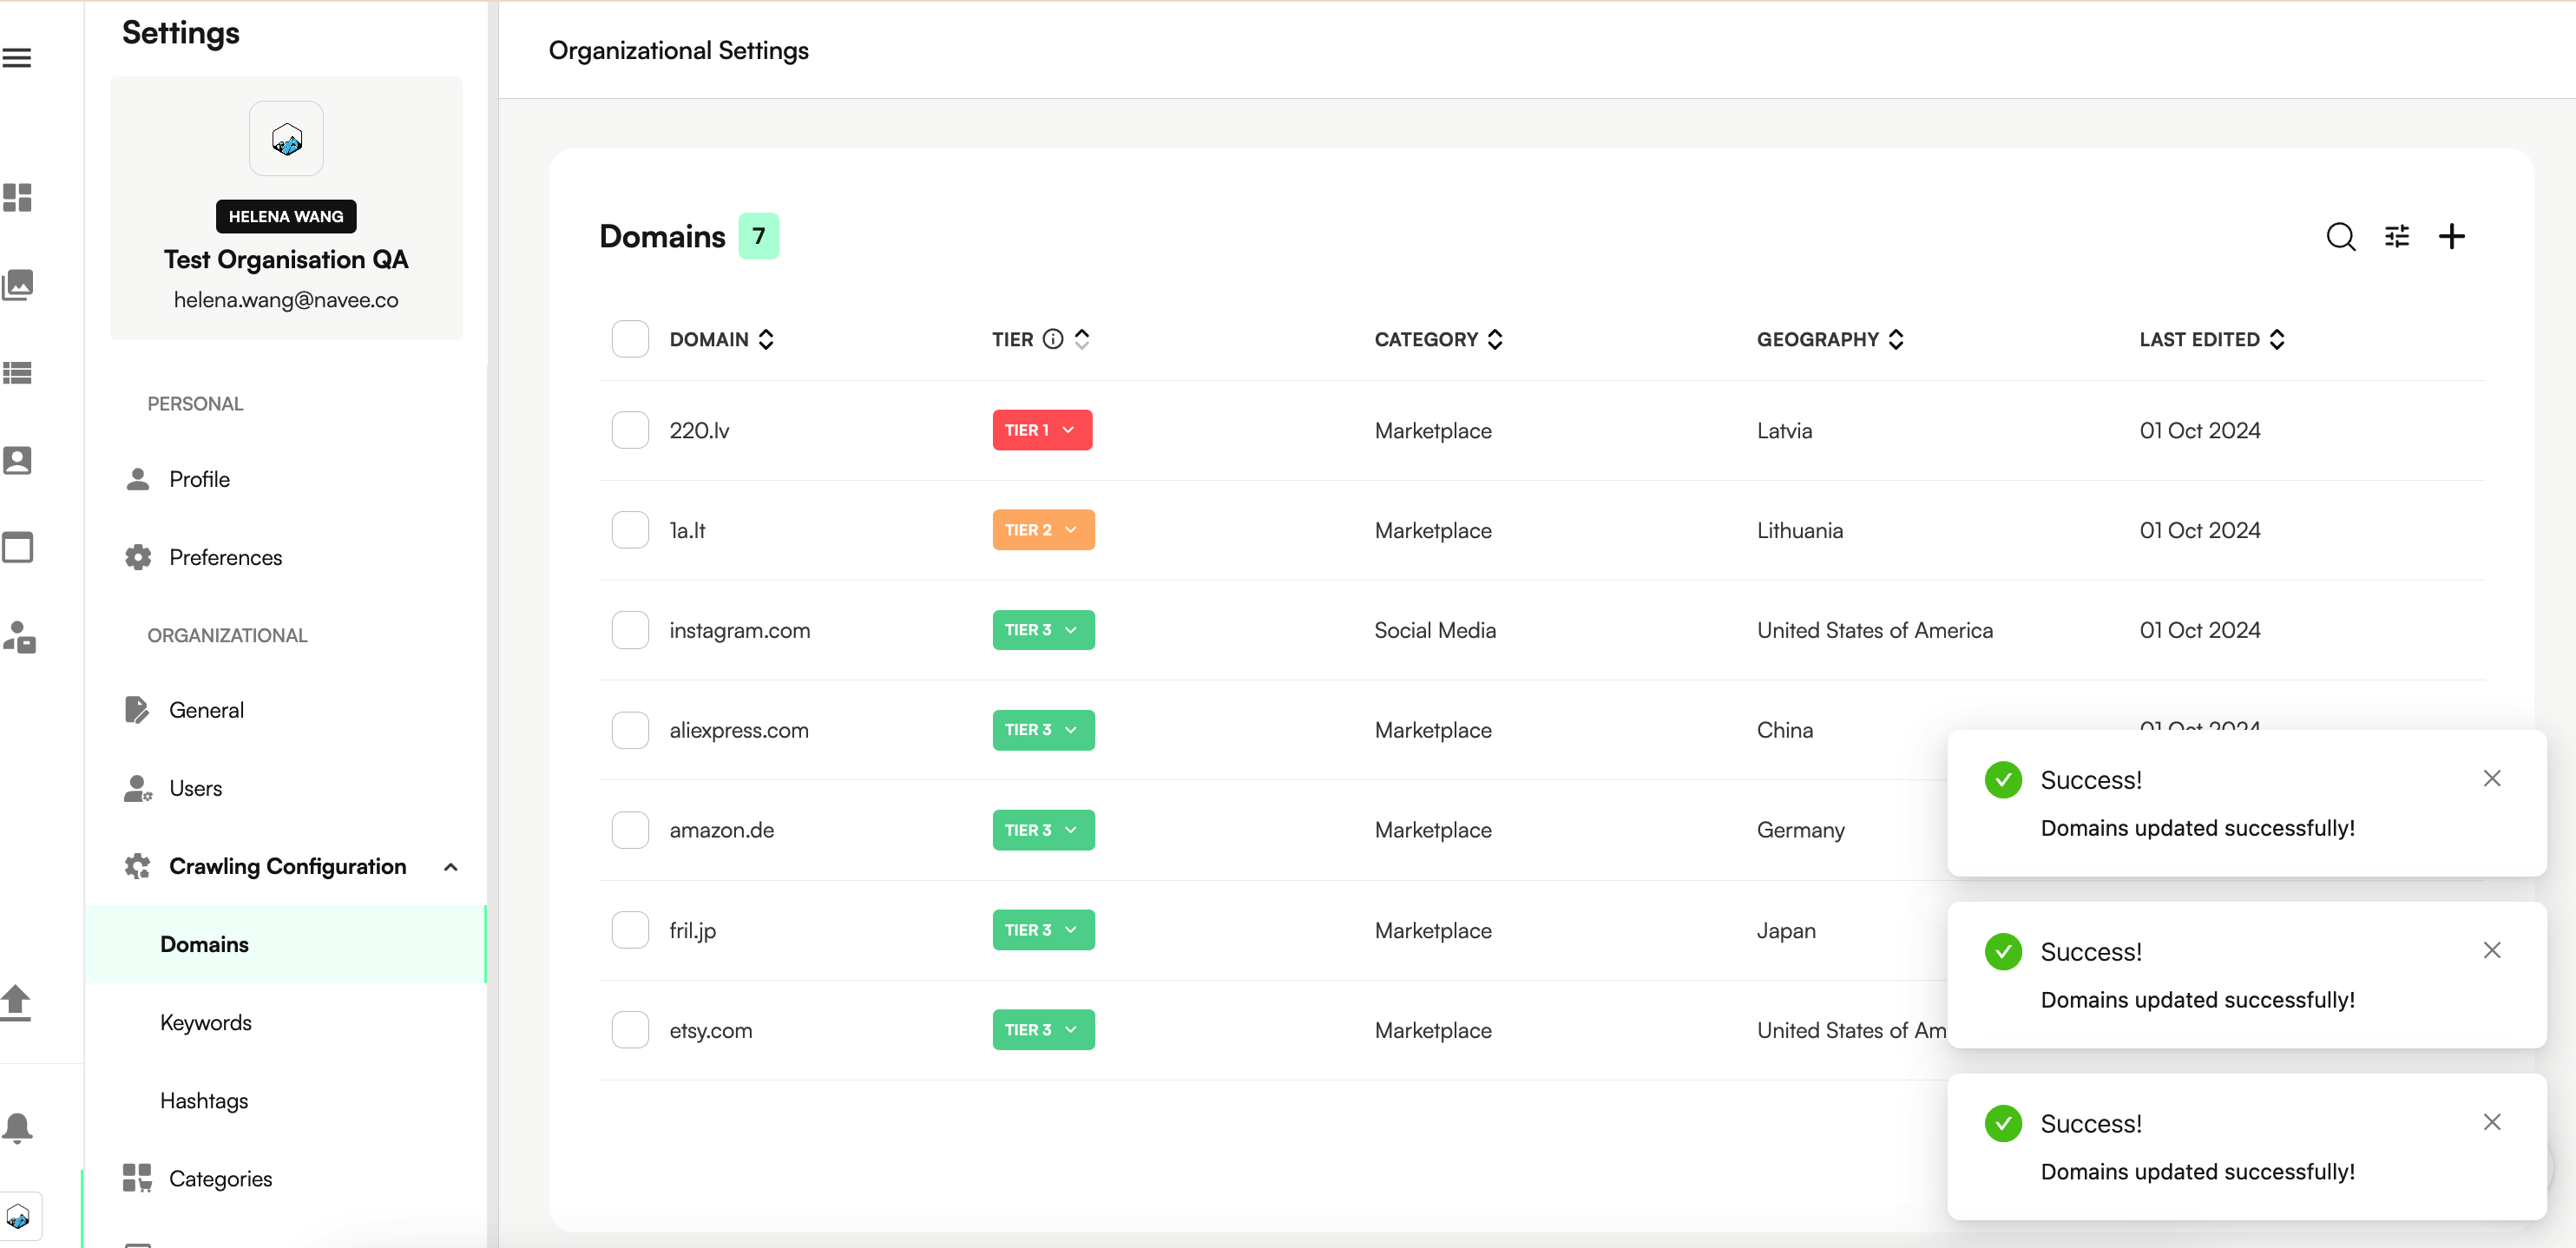This screenshot has width=2576, height=1248.
Task: Tick the instagram.com row checkbox
Action: 630,630
